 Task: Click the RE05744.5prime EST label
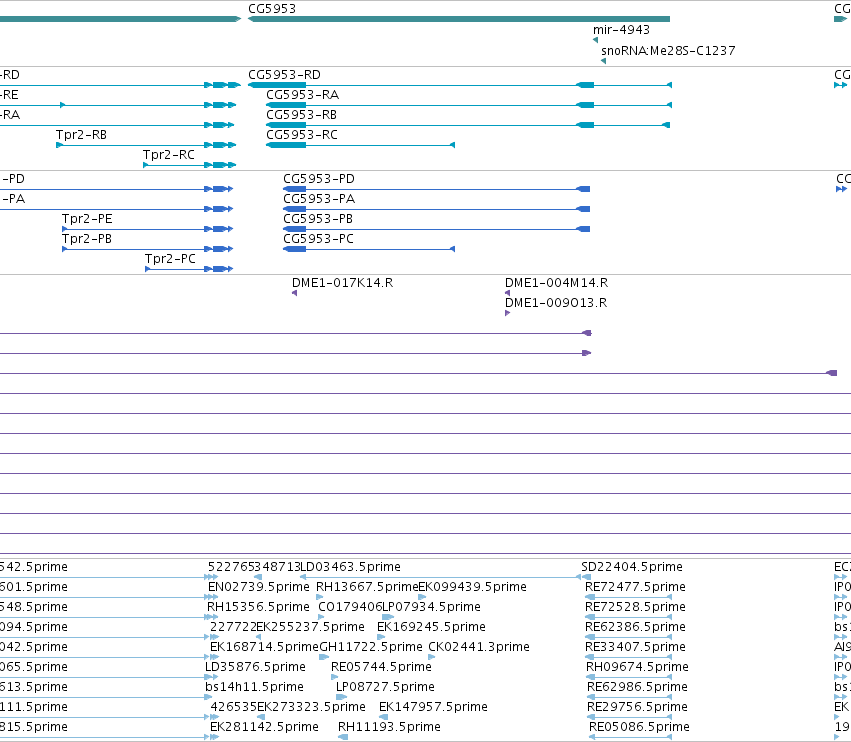click(381, 667)
